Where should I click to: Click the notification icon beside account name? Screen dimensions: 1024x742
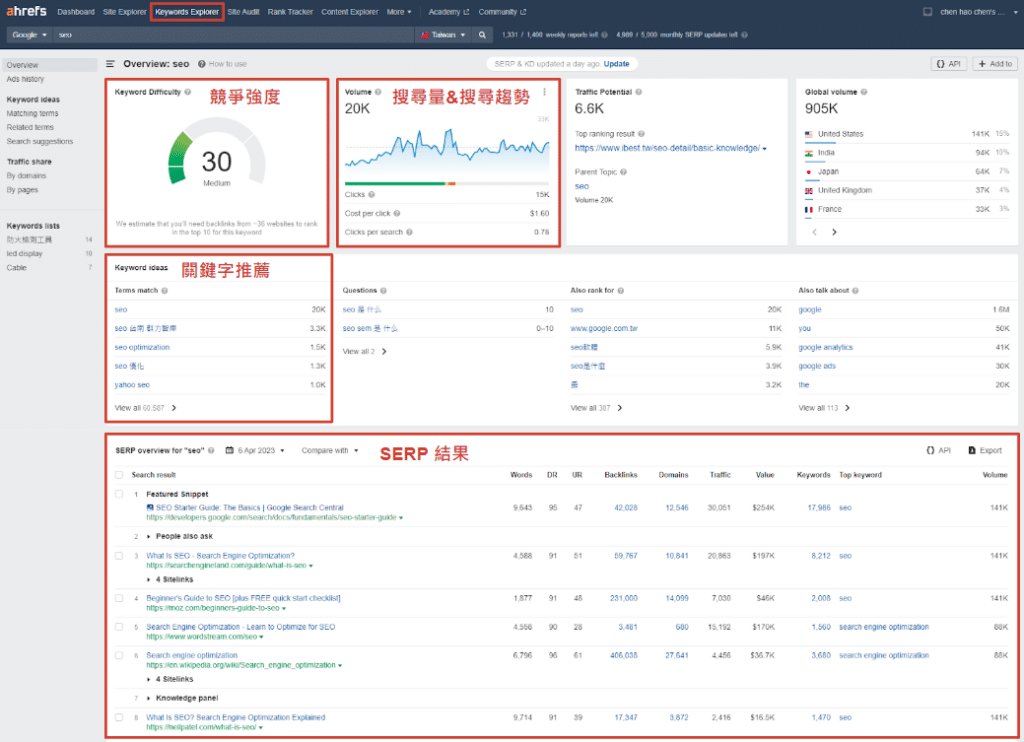click(x=927, y=12)
